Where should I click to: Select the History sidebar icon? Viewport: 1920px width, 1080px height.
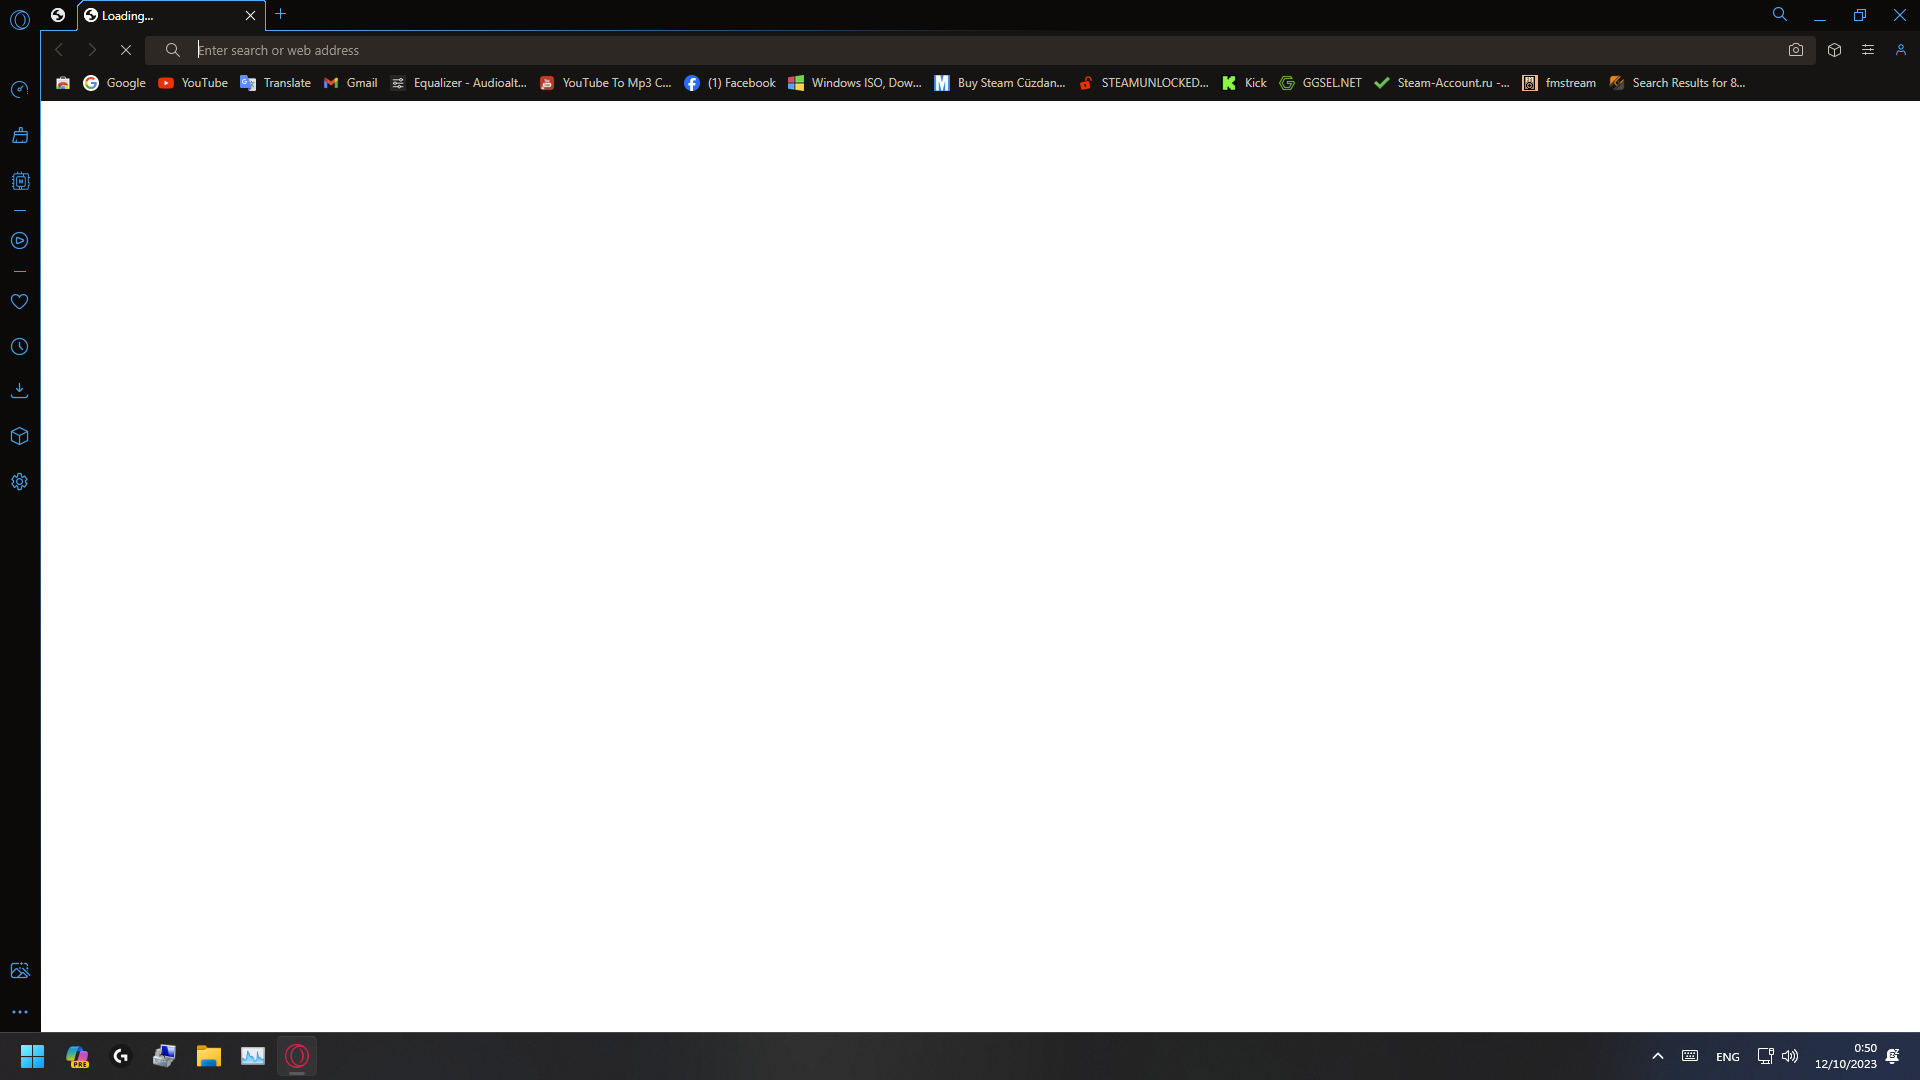[20, 345]
